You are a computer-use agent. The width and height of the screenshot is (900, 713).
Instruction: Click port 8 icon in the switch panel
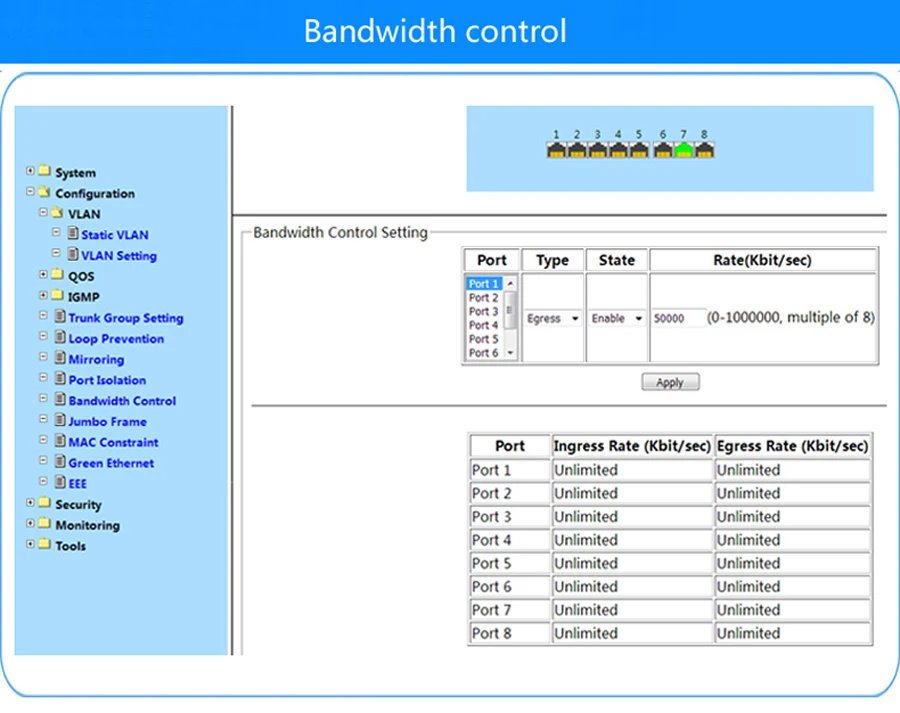click(704, 150)
